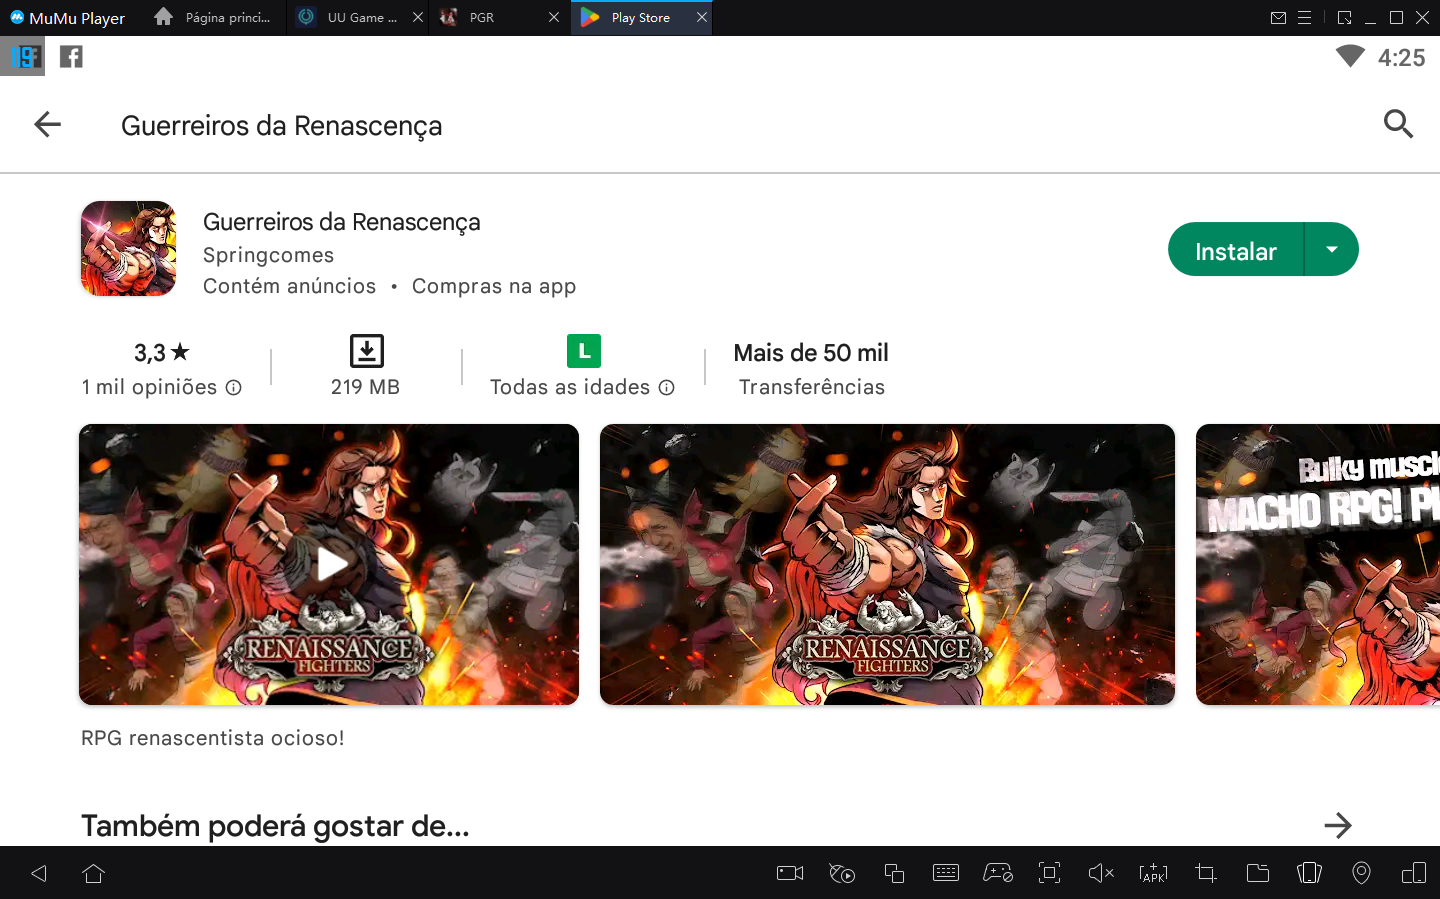Open the second Renaissance Fighters screenshot
The height and width of the screenshot is (899, 1440).
pyautogui.click(x=887, y=564)
